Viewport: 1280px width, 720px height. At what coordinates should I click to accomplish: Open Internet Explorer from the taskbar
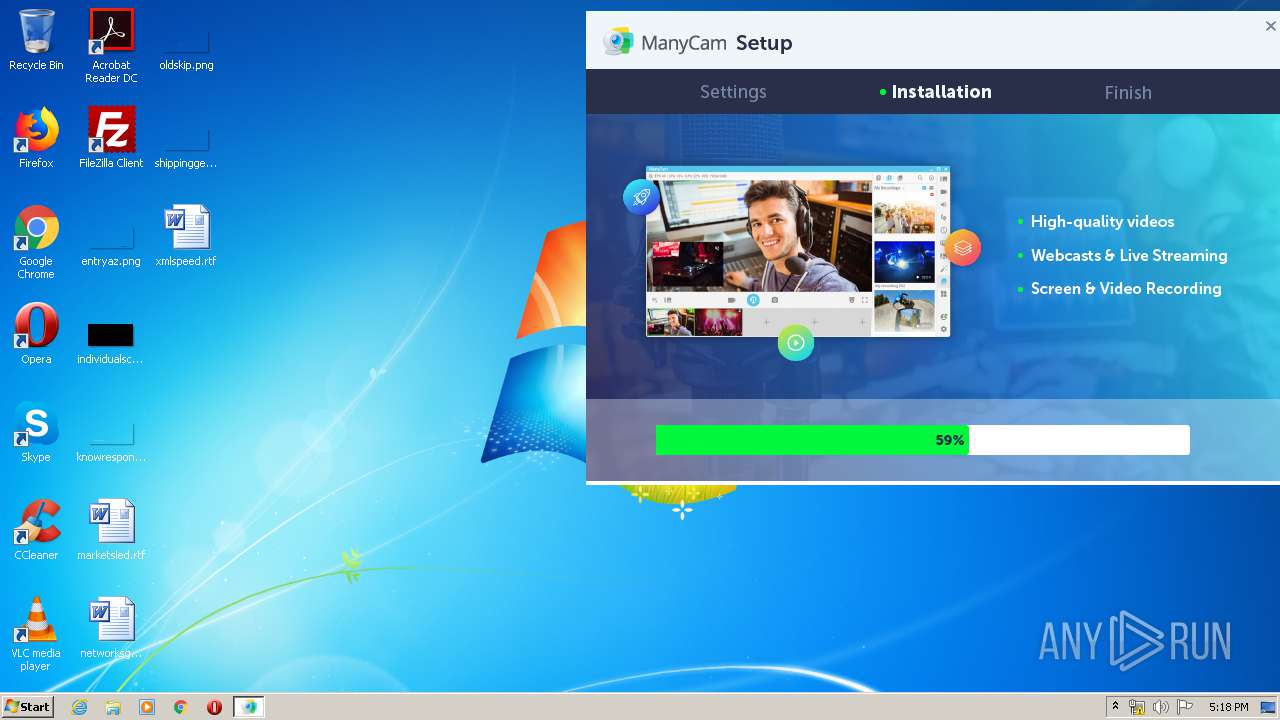tap(79, 707)
